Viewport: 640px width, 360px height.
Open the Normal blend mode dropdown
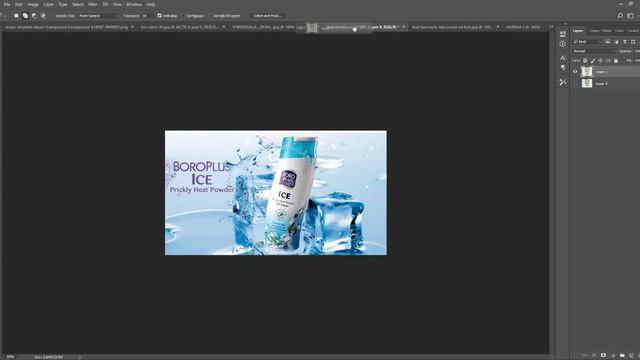[x=593, y=51]
